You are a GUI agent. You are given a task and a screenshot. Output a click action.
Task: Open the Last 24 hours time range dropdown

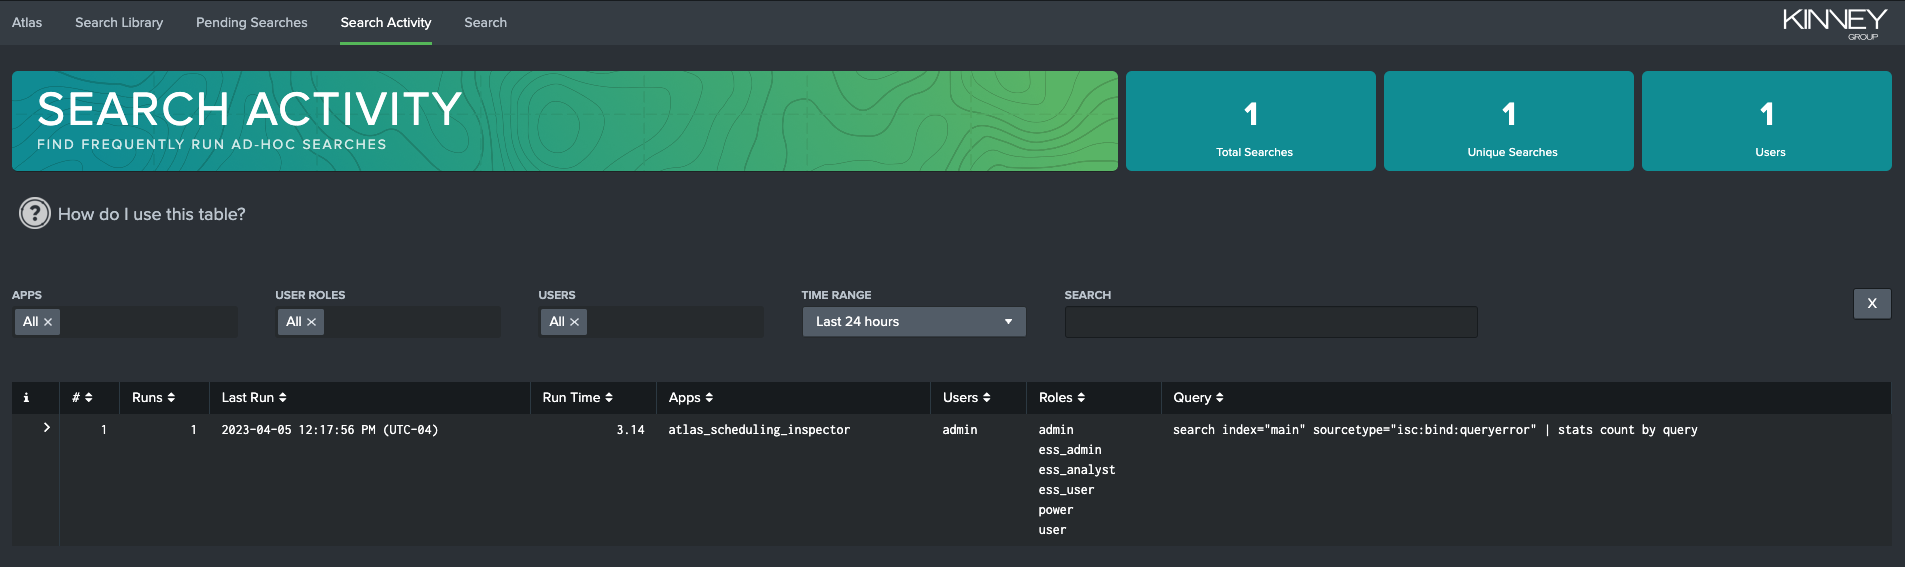(914, 321)
